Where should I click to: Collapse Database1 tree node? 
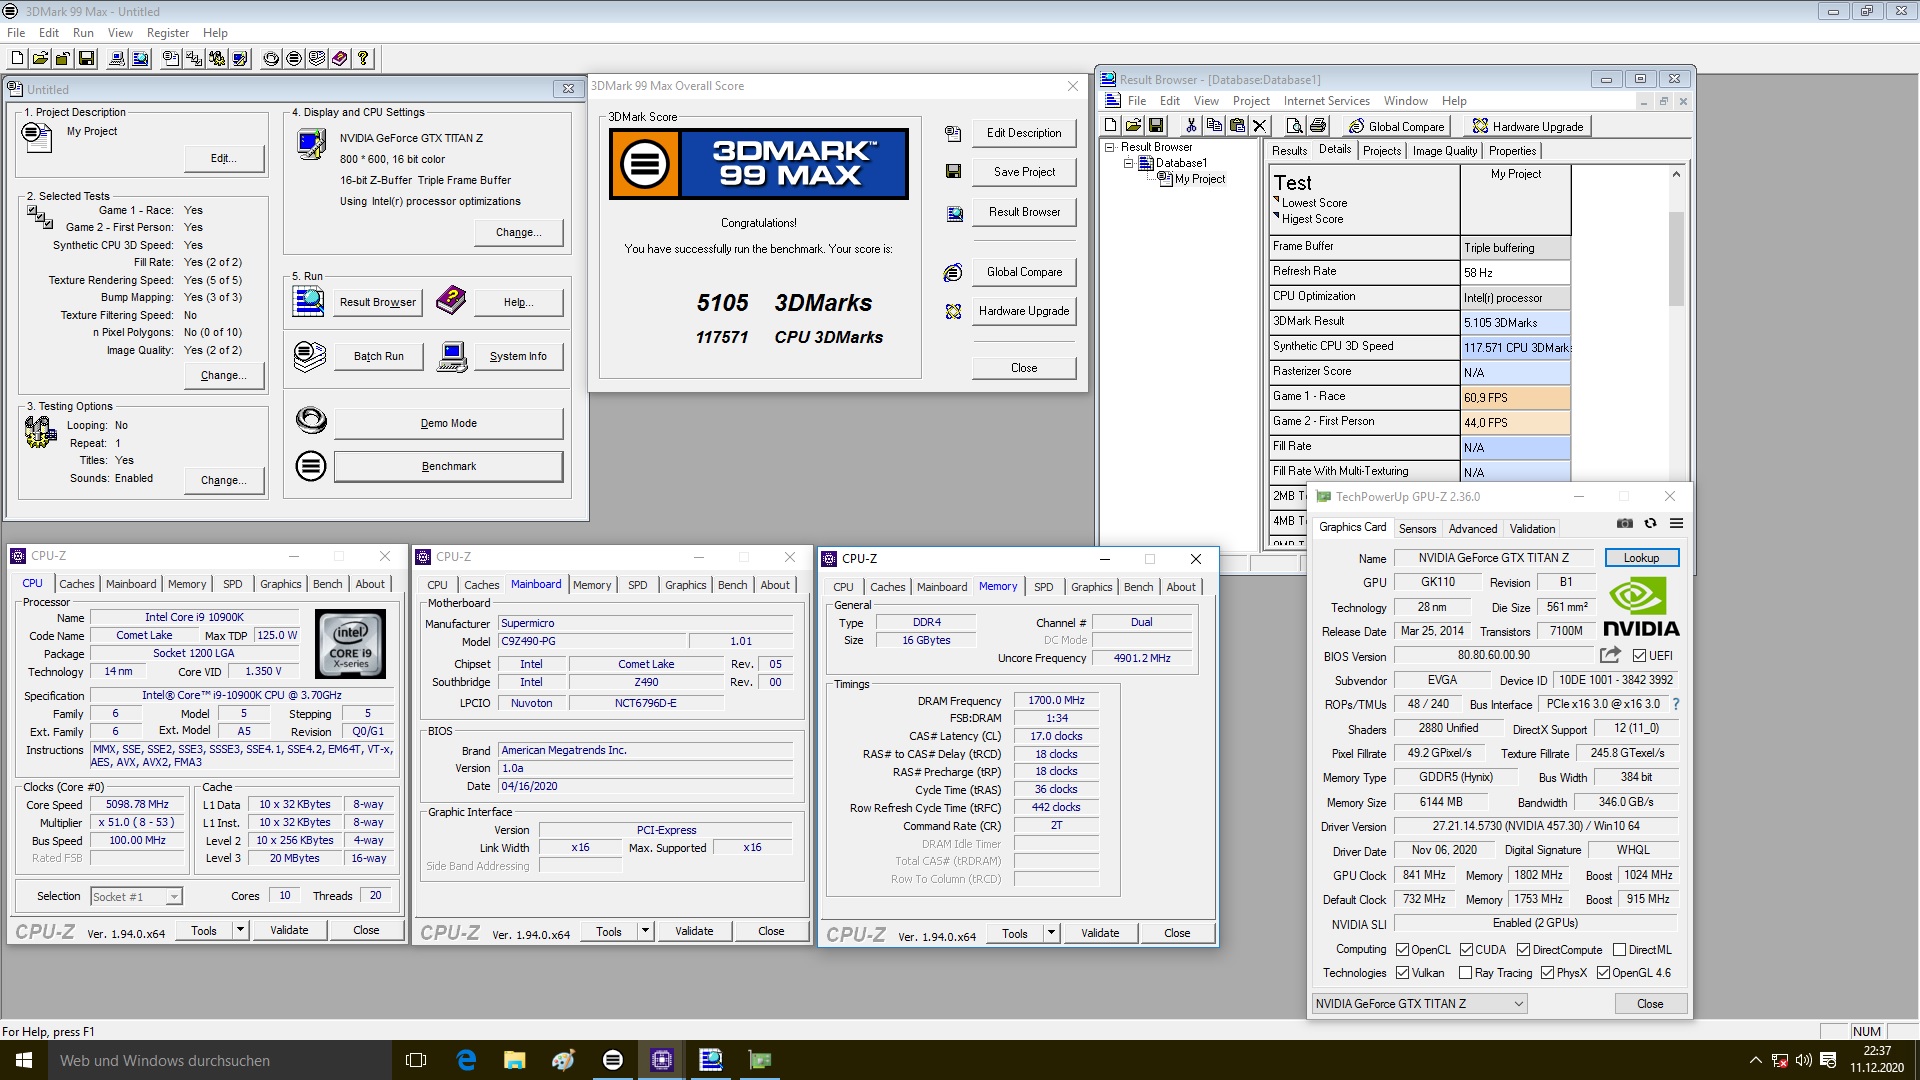[1128, 163]
